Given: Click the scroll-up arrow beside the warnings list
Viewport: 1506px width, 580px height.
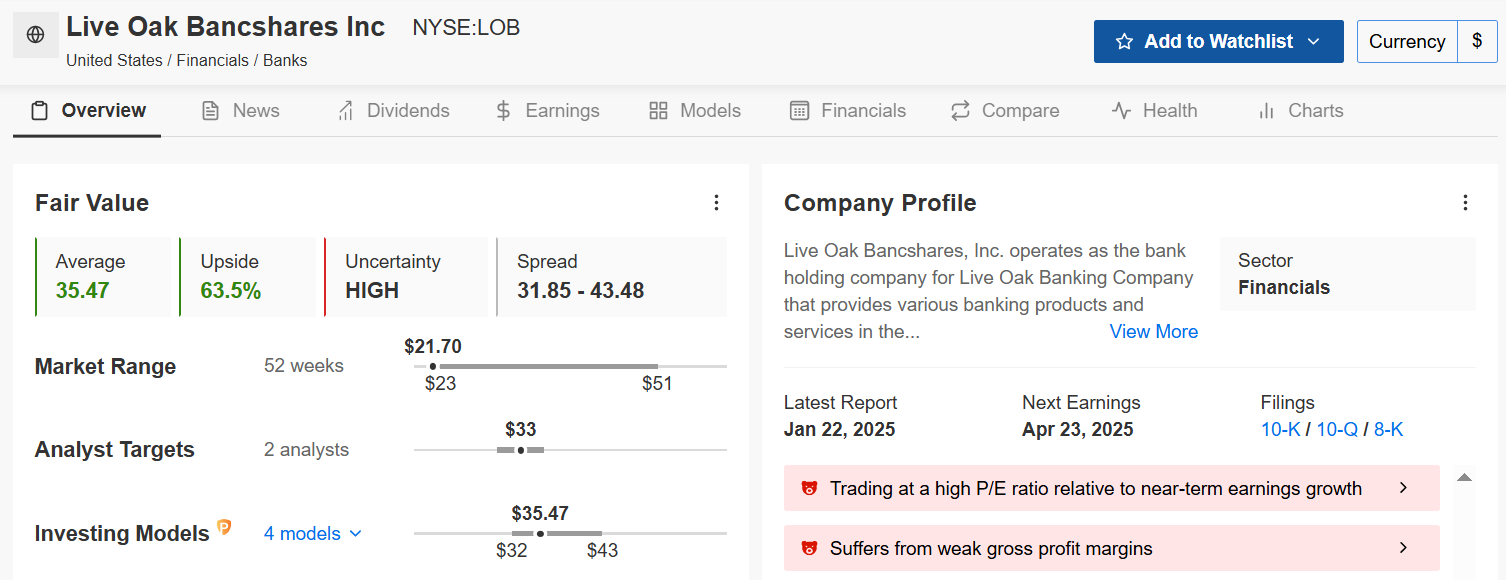Looking at the screenshot, I should [x=1464, y=477].
